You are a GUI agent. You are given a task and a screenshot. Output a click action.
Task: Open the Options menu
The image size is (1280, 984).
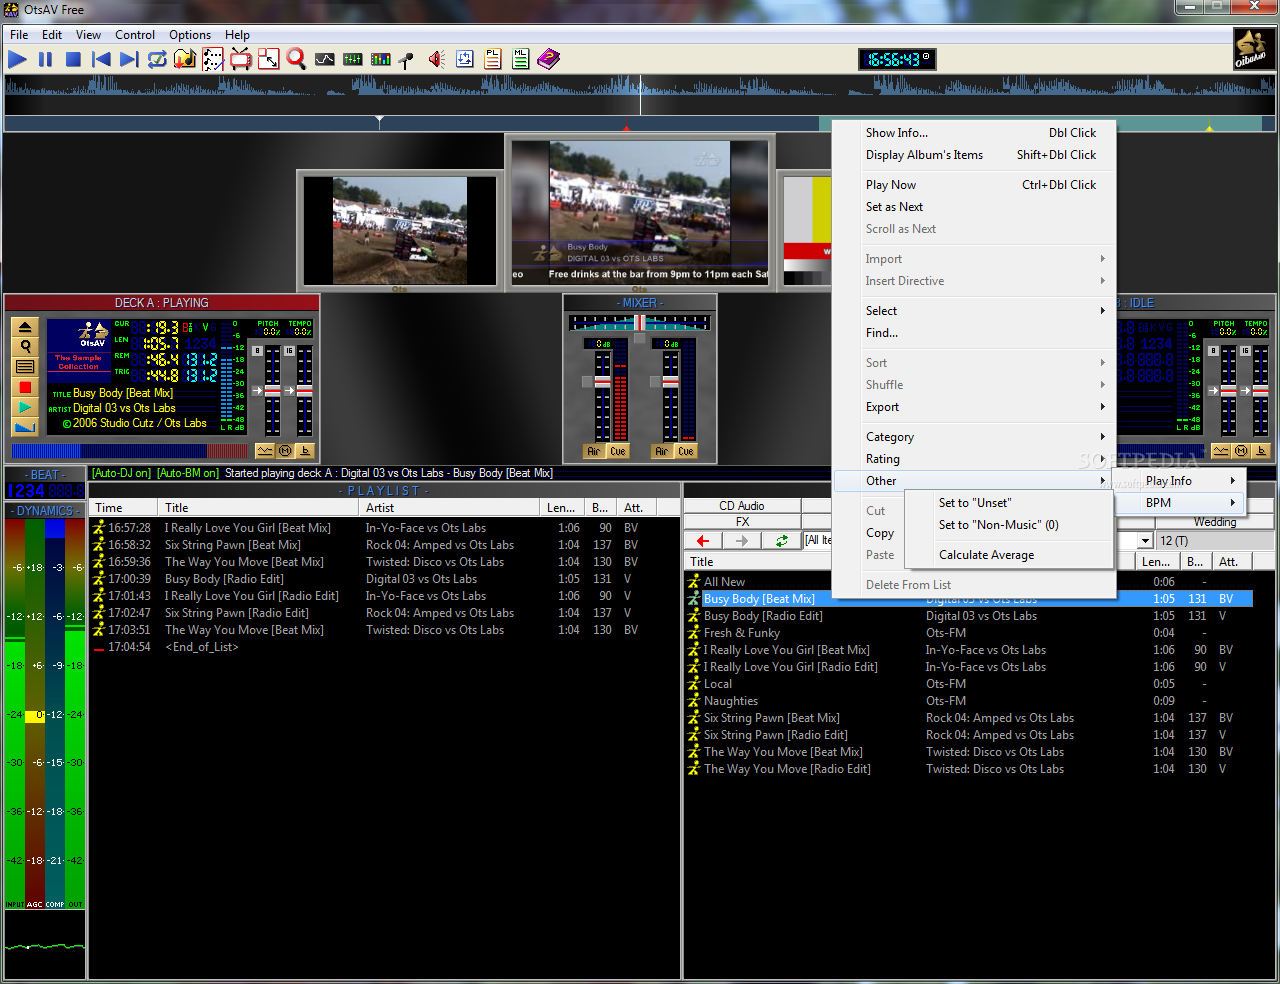click(190, 34)
